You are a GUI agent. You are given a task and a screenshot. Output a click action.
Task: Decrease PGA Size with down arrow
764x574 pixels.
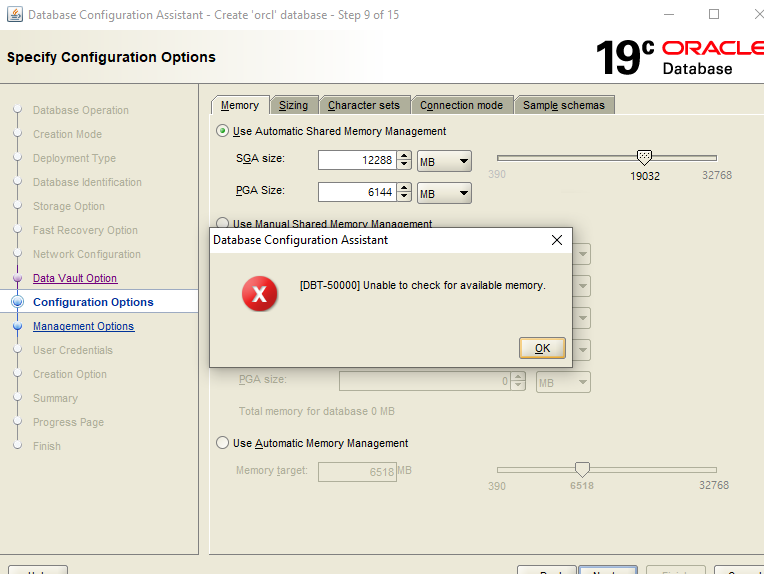pyautogui.click(x=404, y=197)
